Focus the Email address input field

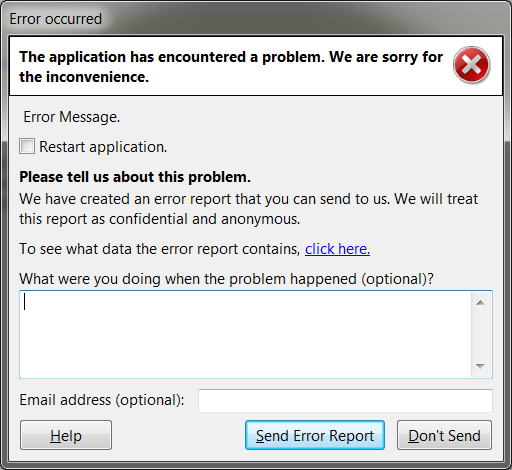click(345, 400)
